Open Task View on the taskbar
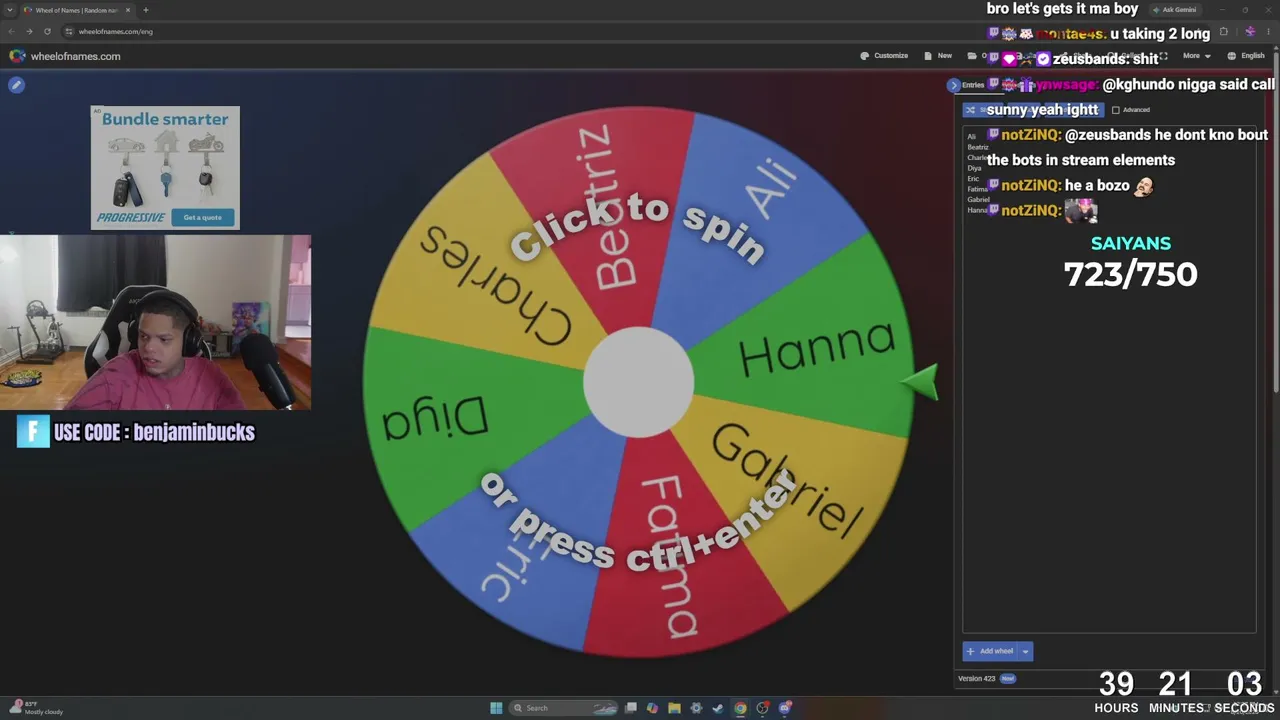The width and height of the screenshot is (1280, 720). tap(630, 708)
